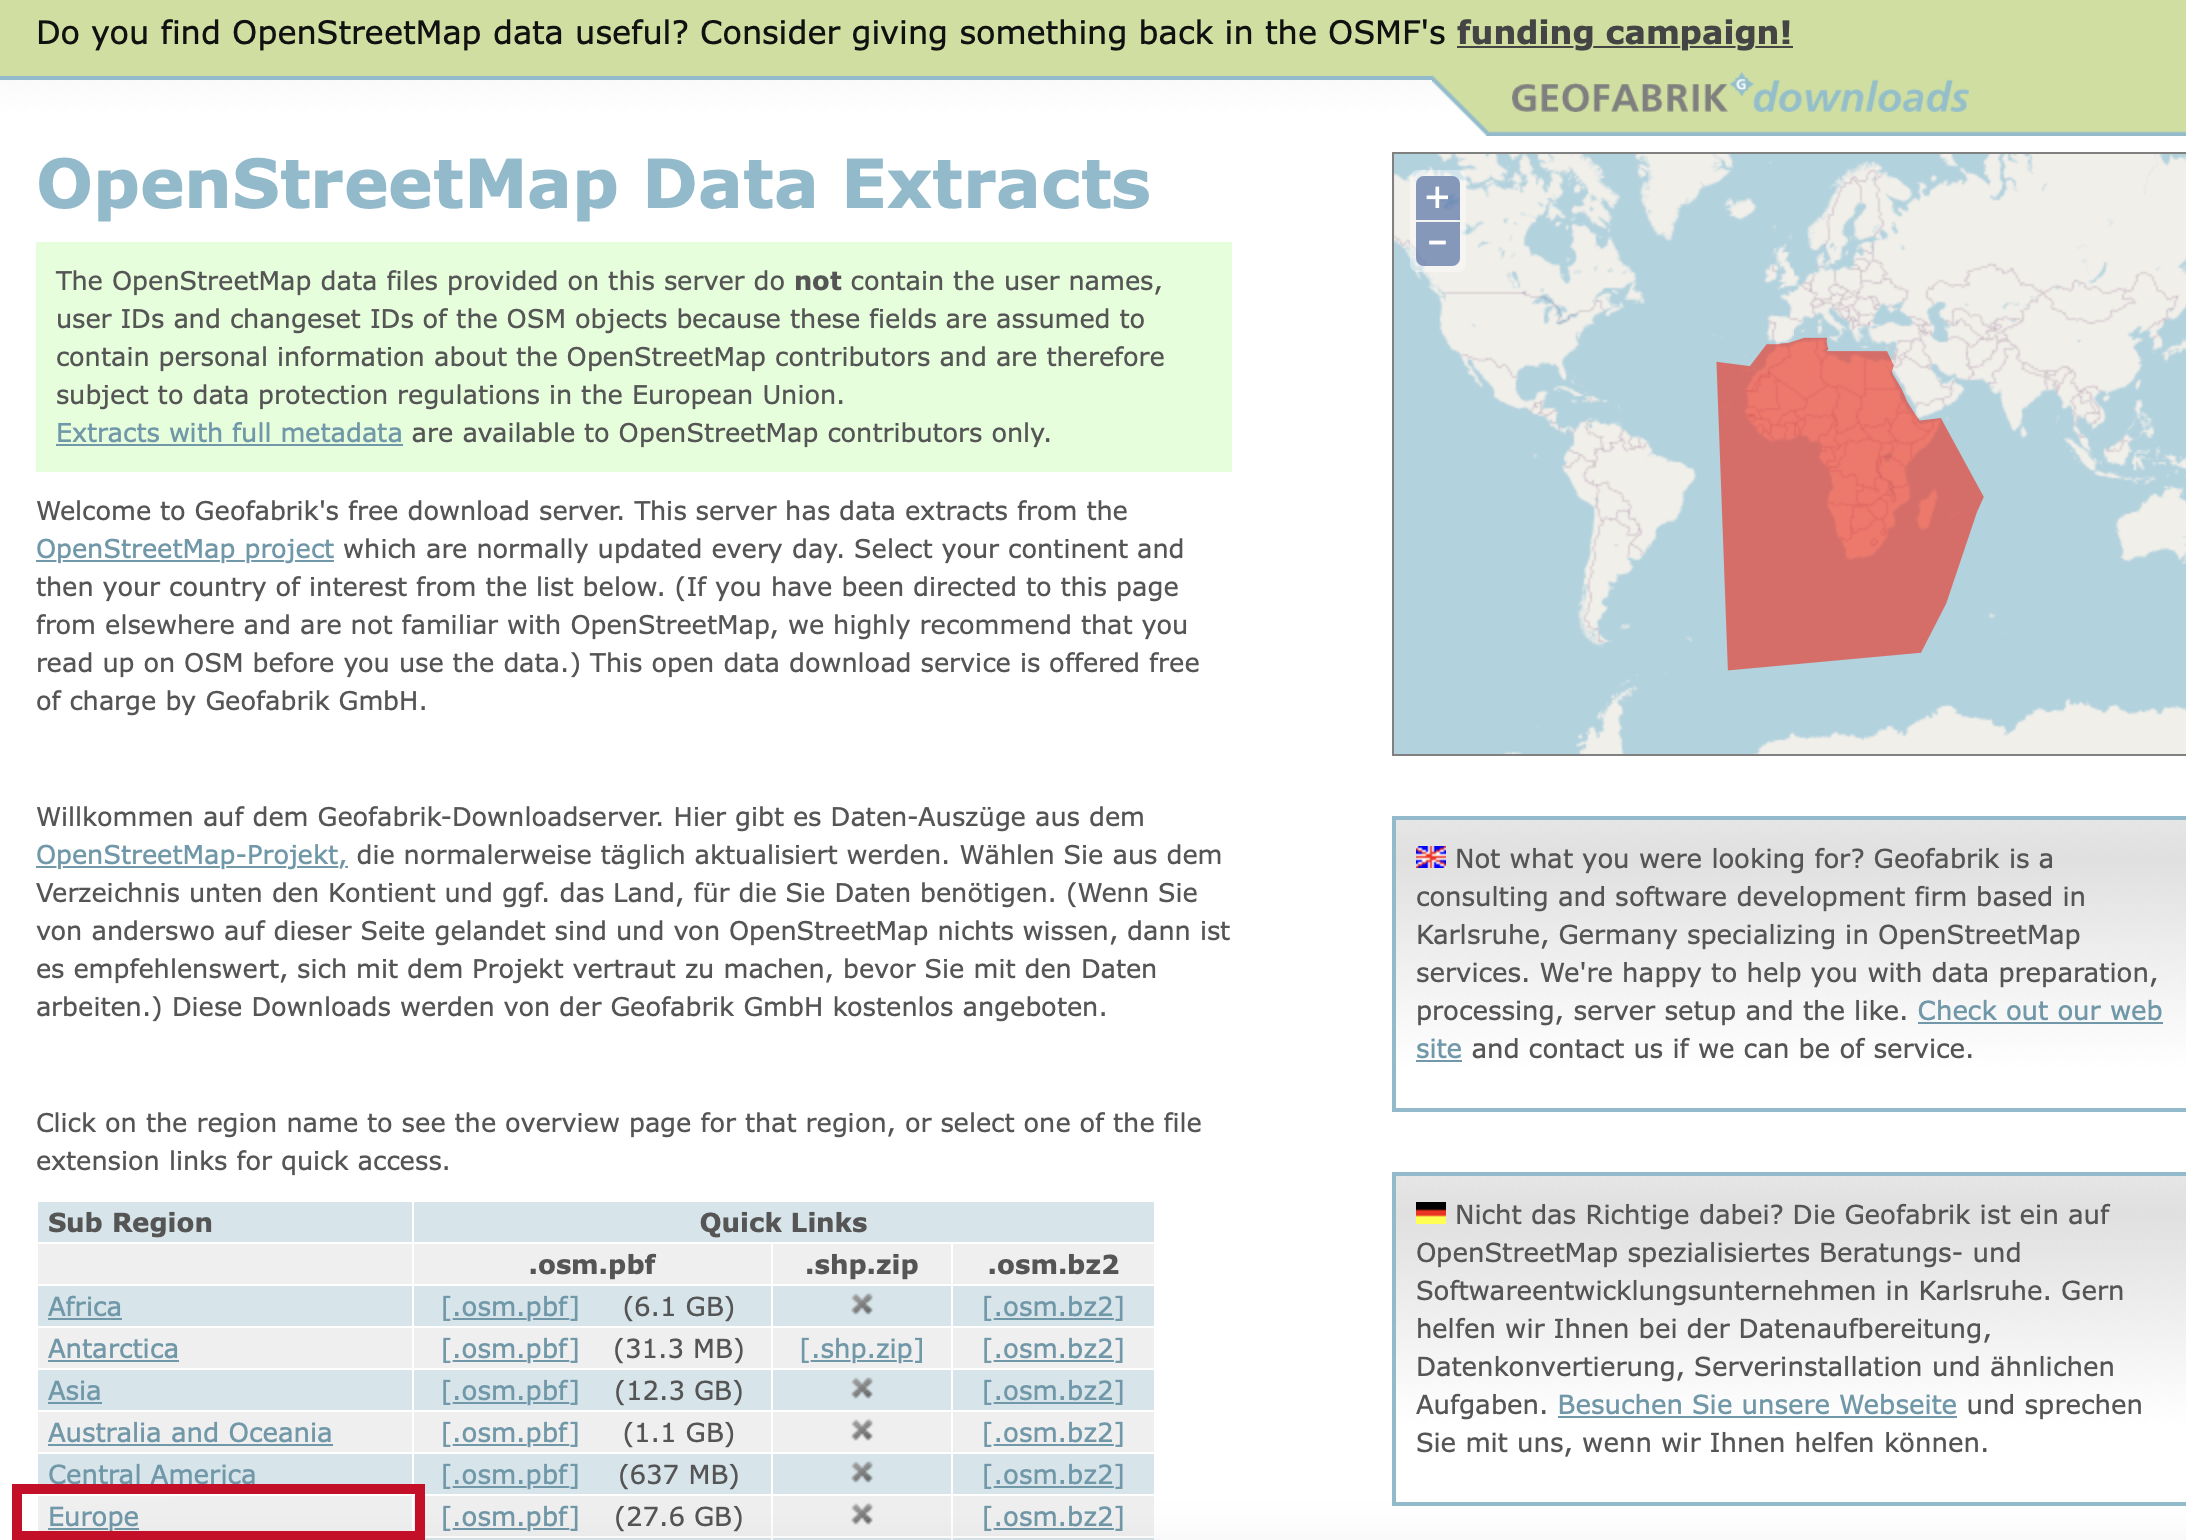Image resolution: width=2186 pixels, height=1540 pixels.
Task: Open the OpenStreetMap project link
Action: point(185,549)
